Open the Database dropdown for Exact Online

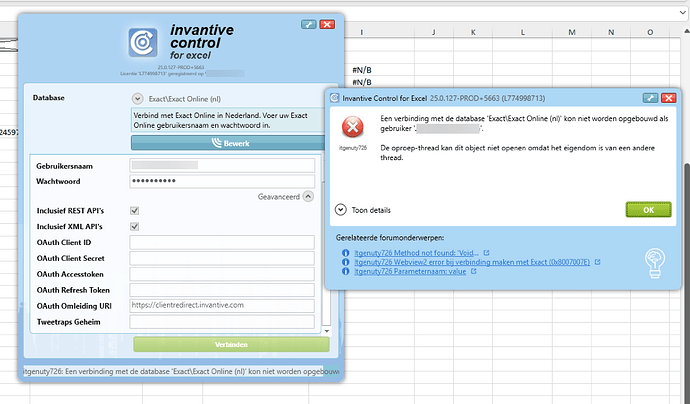pos(137,99)
